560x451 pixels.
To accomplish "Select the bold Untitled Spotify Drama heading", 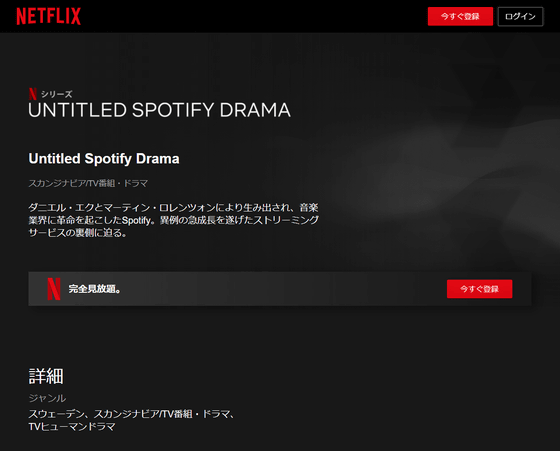I will [x=104, y=159].
